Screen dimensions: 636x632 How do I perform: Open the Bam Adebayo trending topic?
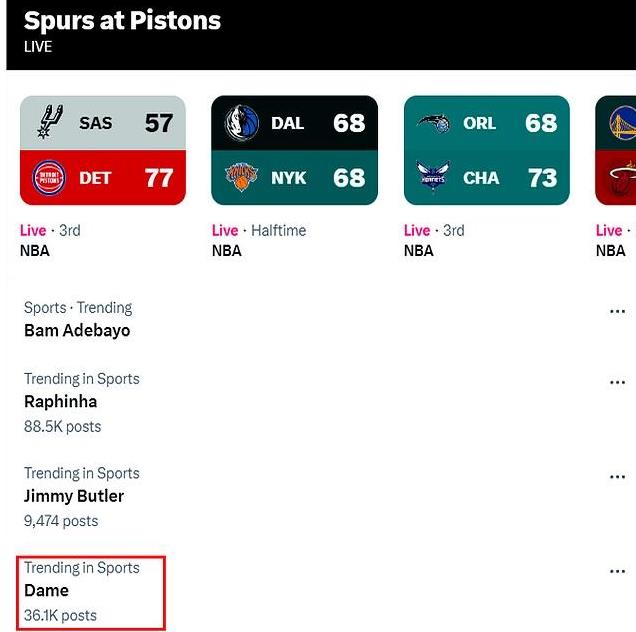click(77, 330)
